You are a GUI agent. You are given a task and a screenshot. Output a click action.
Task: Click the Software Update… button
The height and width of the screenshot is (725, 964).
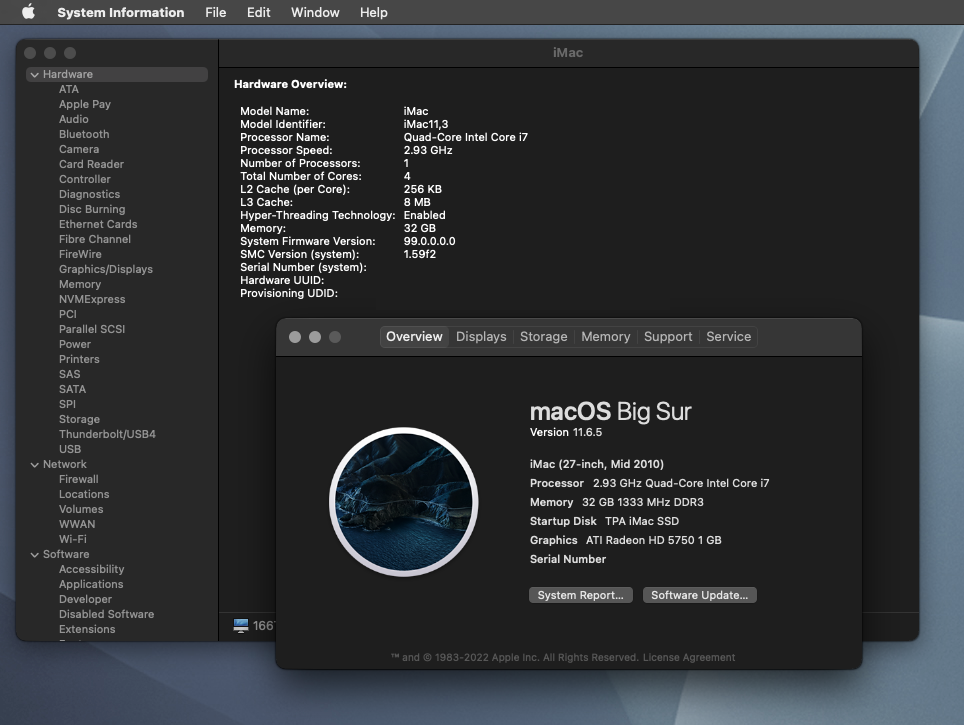[x=700, y=595]
